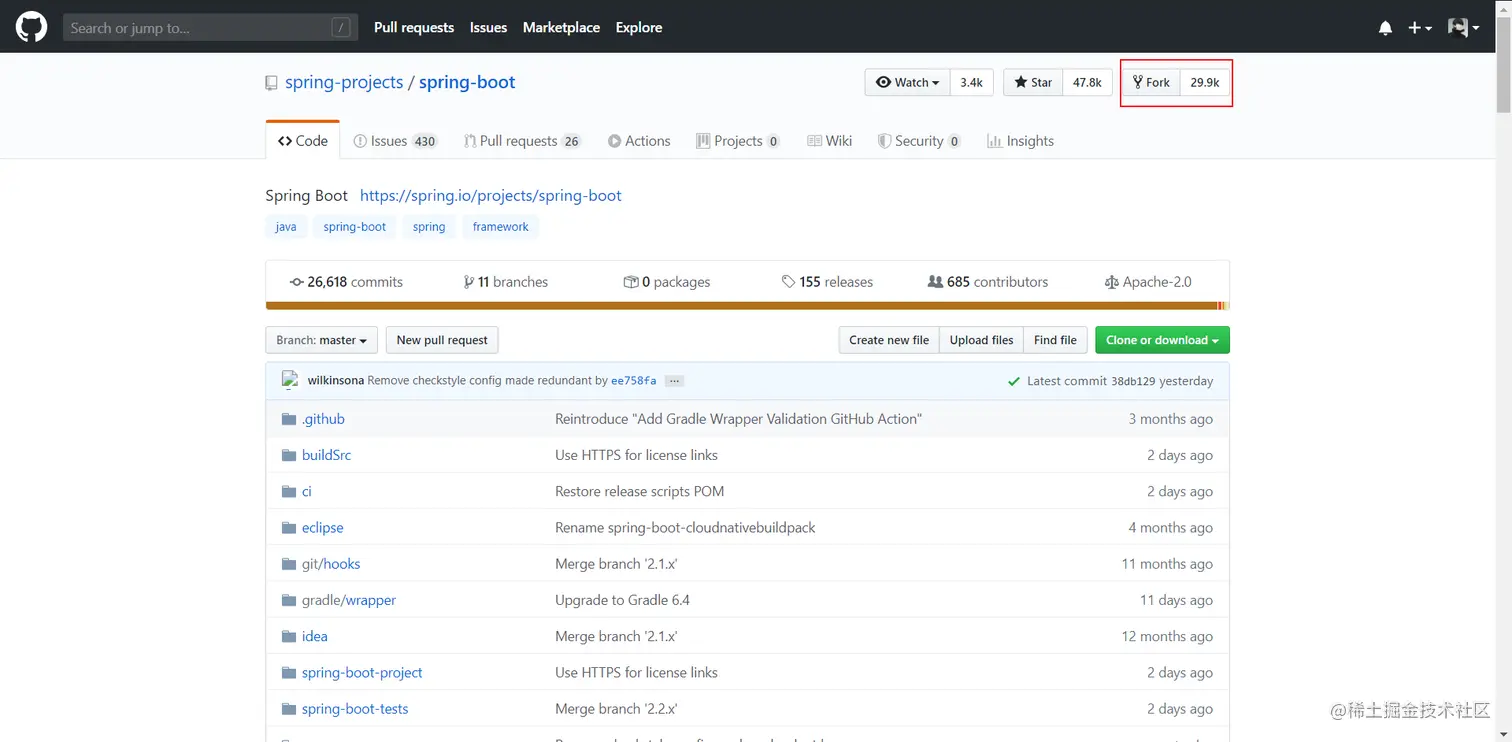
Task: Select the spring topic tag
Action: click(x=429, y=227)
